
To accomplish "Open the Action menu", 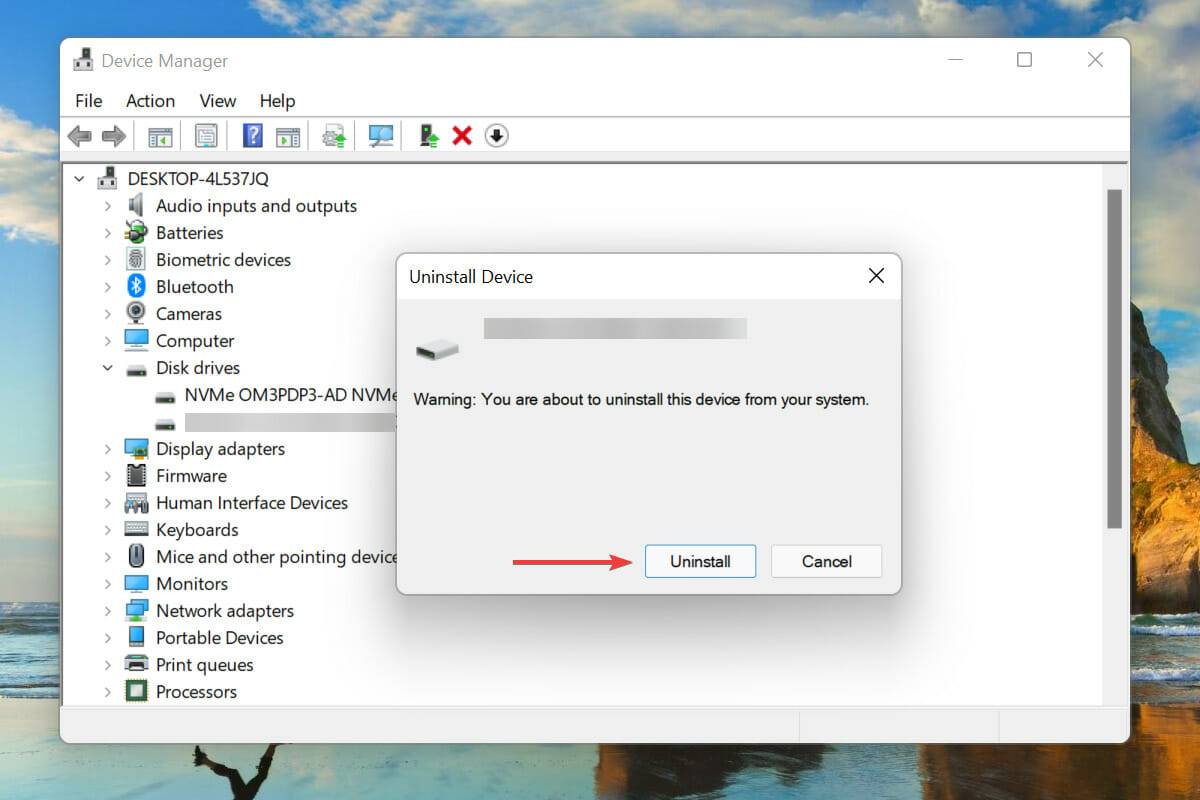I will 150,100.
